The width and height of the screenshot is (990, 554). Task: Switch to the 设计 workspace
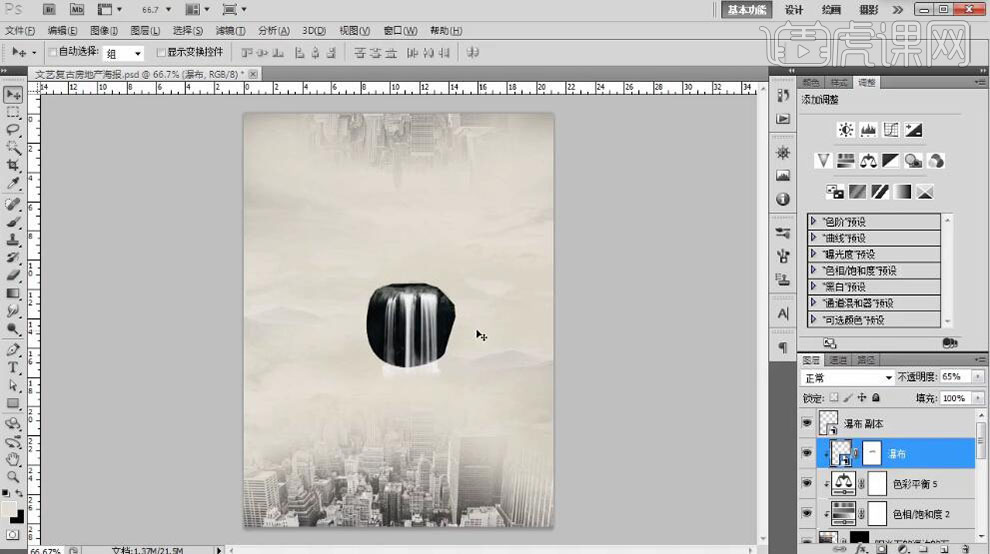(794, 9)
